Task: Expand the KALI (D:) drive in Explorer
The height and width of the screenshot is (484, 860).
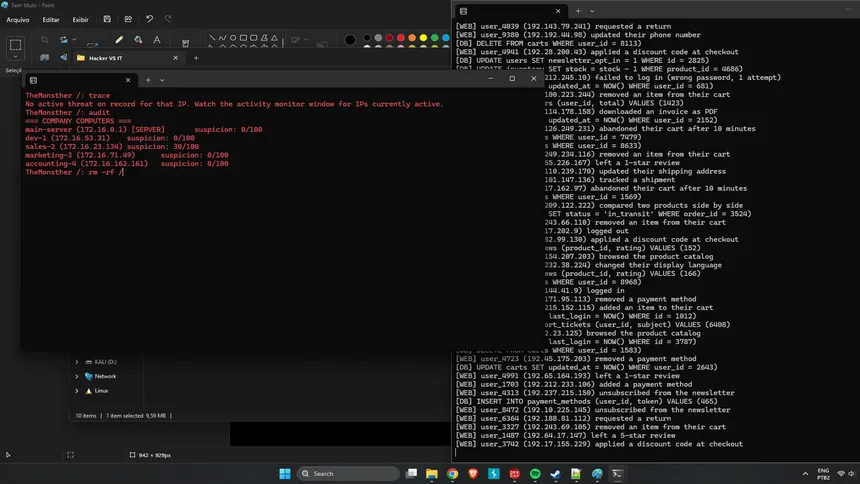Action: pos(77,362)
